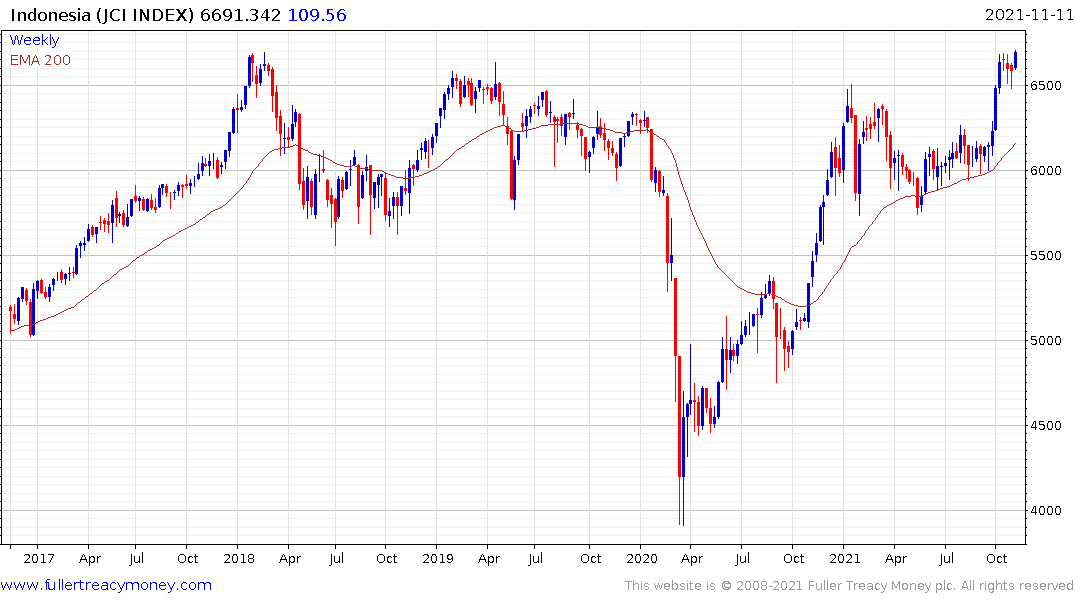Click the 5500 price axis label
The width and height of the screenshot is (1075, 600).
(1046, 256)
